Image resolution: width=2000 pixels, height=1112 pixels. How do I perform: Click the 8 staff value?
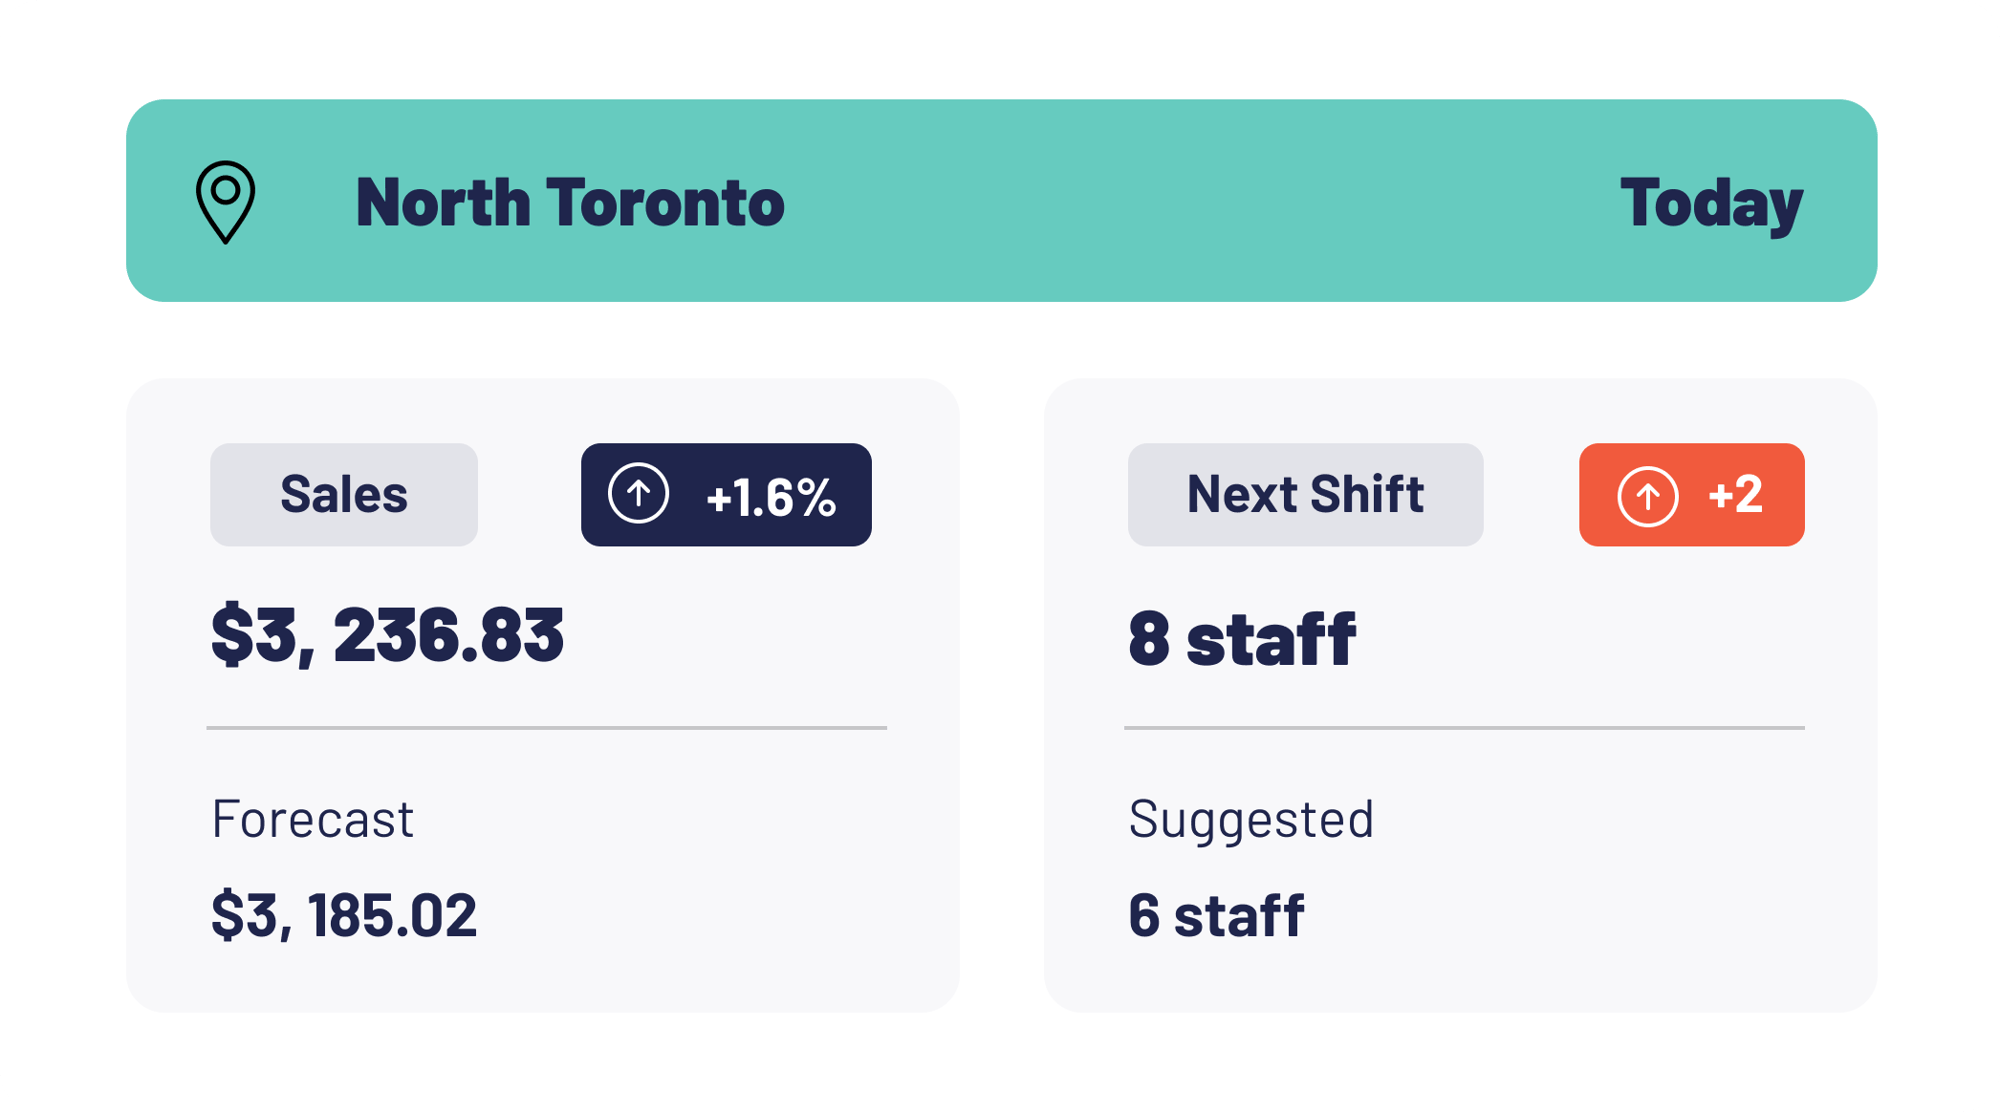pyautogui.click(x=1242, y=639)
